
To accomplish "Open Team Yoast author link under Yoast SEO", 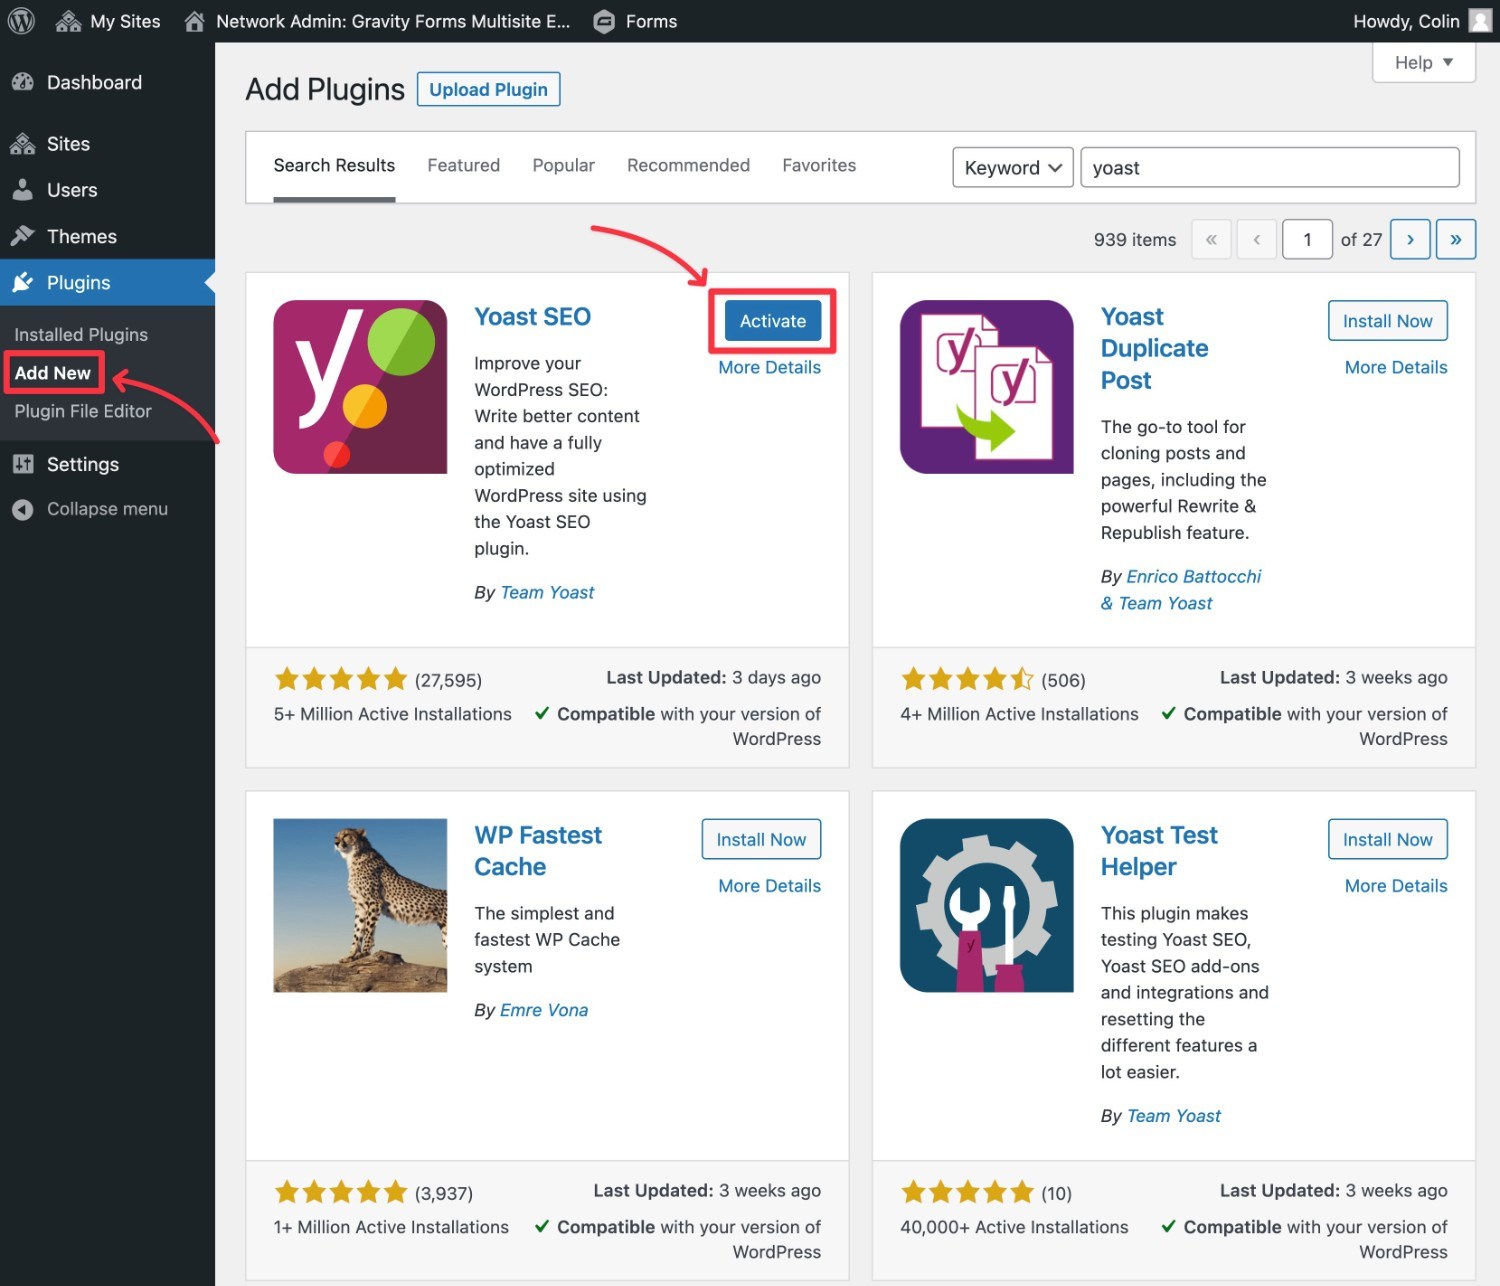I will click(x=547, y=592).
